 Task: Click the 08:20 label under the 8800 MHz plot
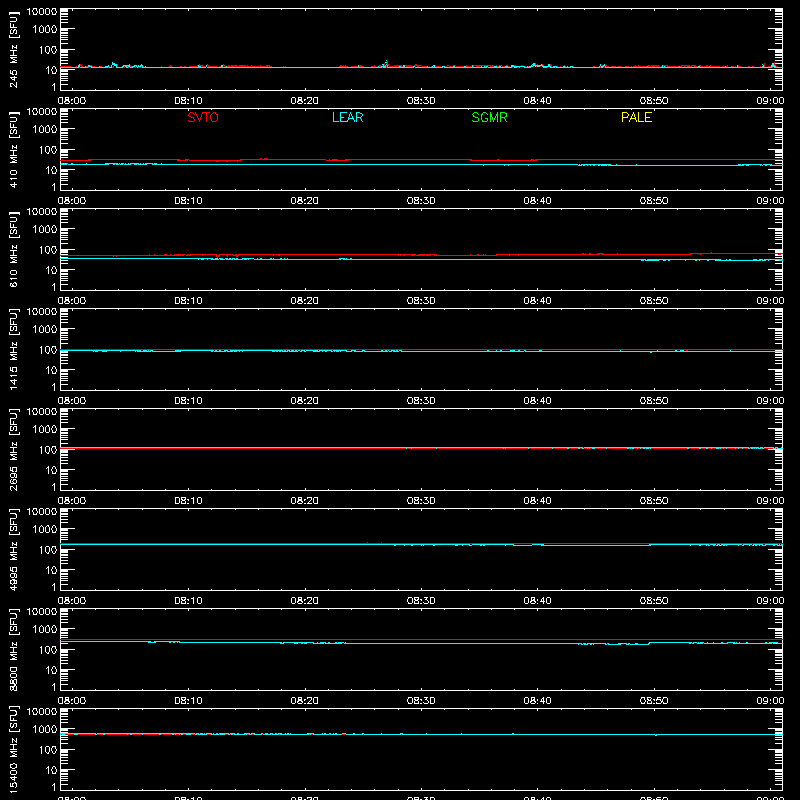coord(305,701)
